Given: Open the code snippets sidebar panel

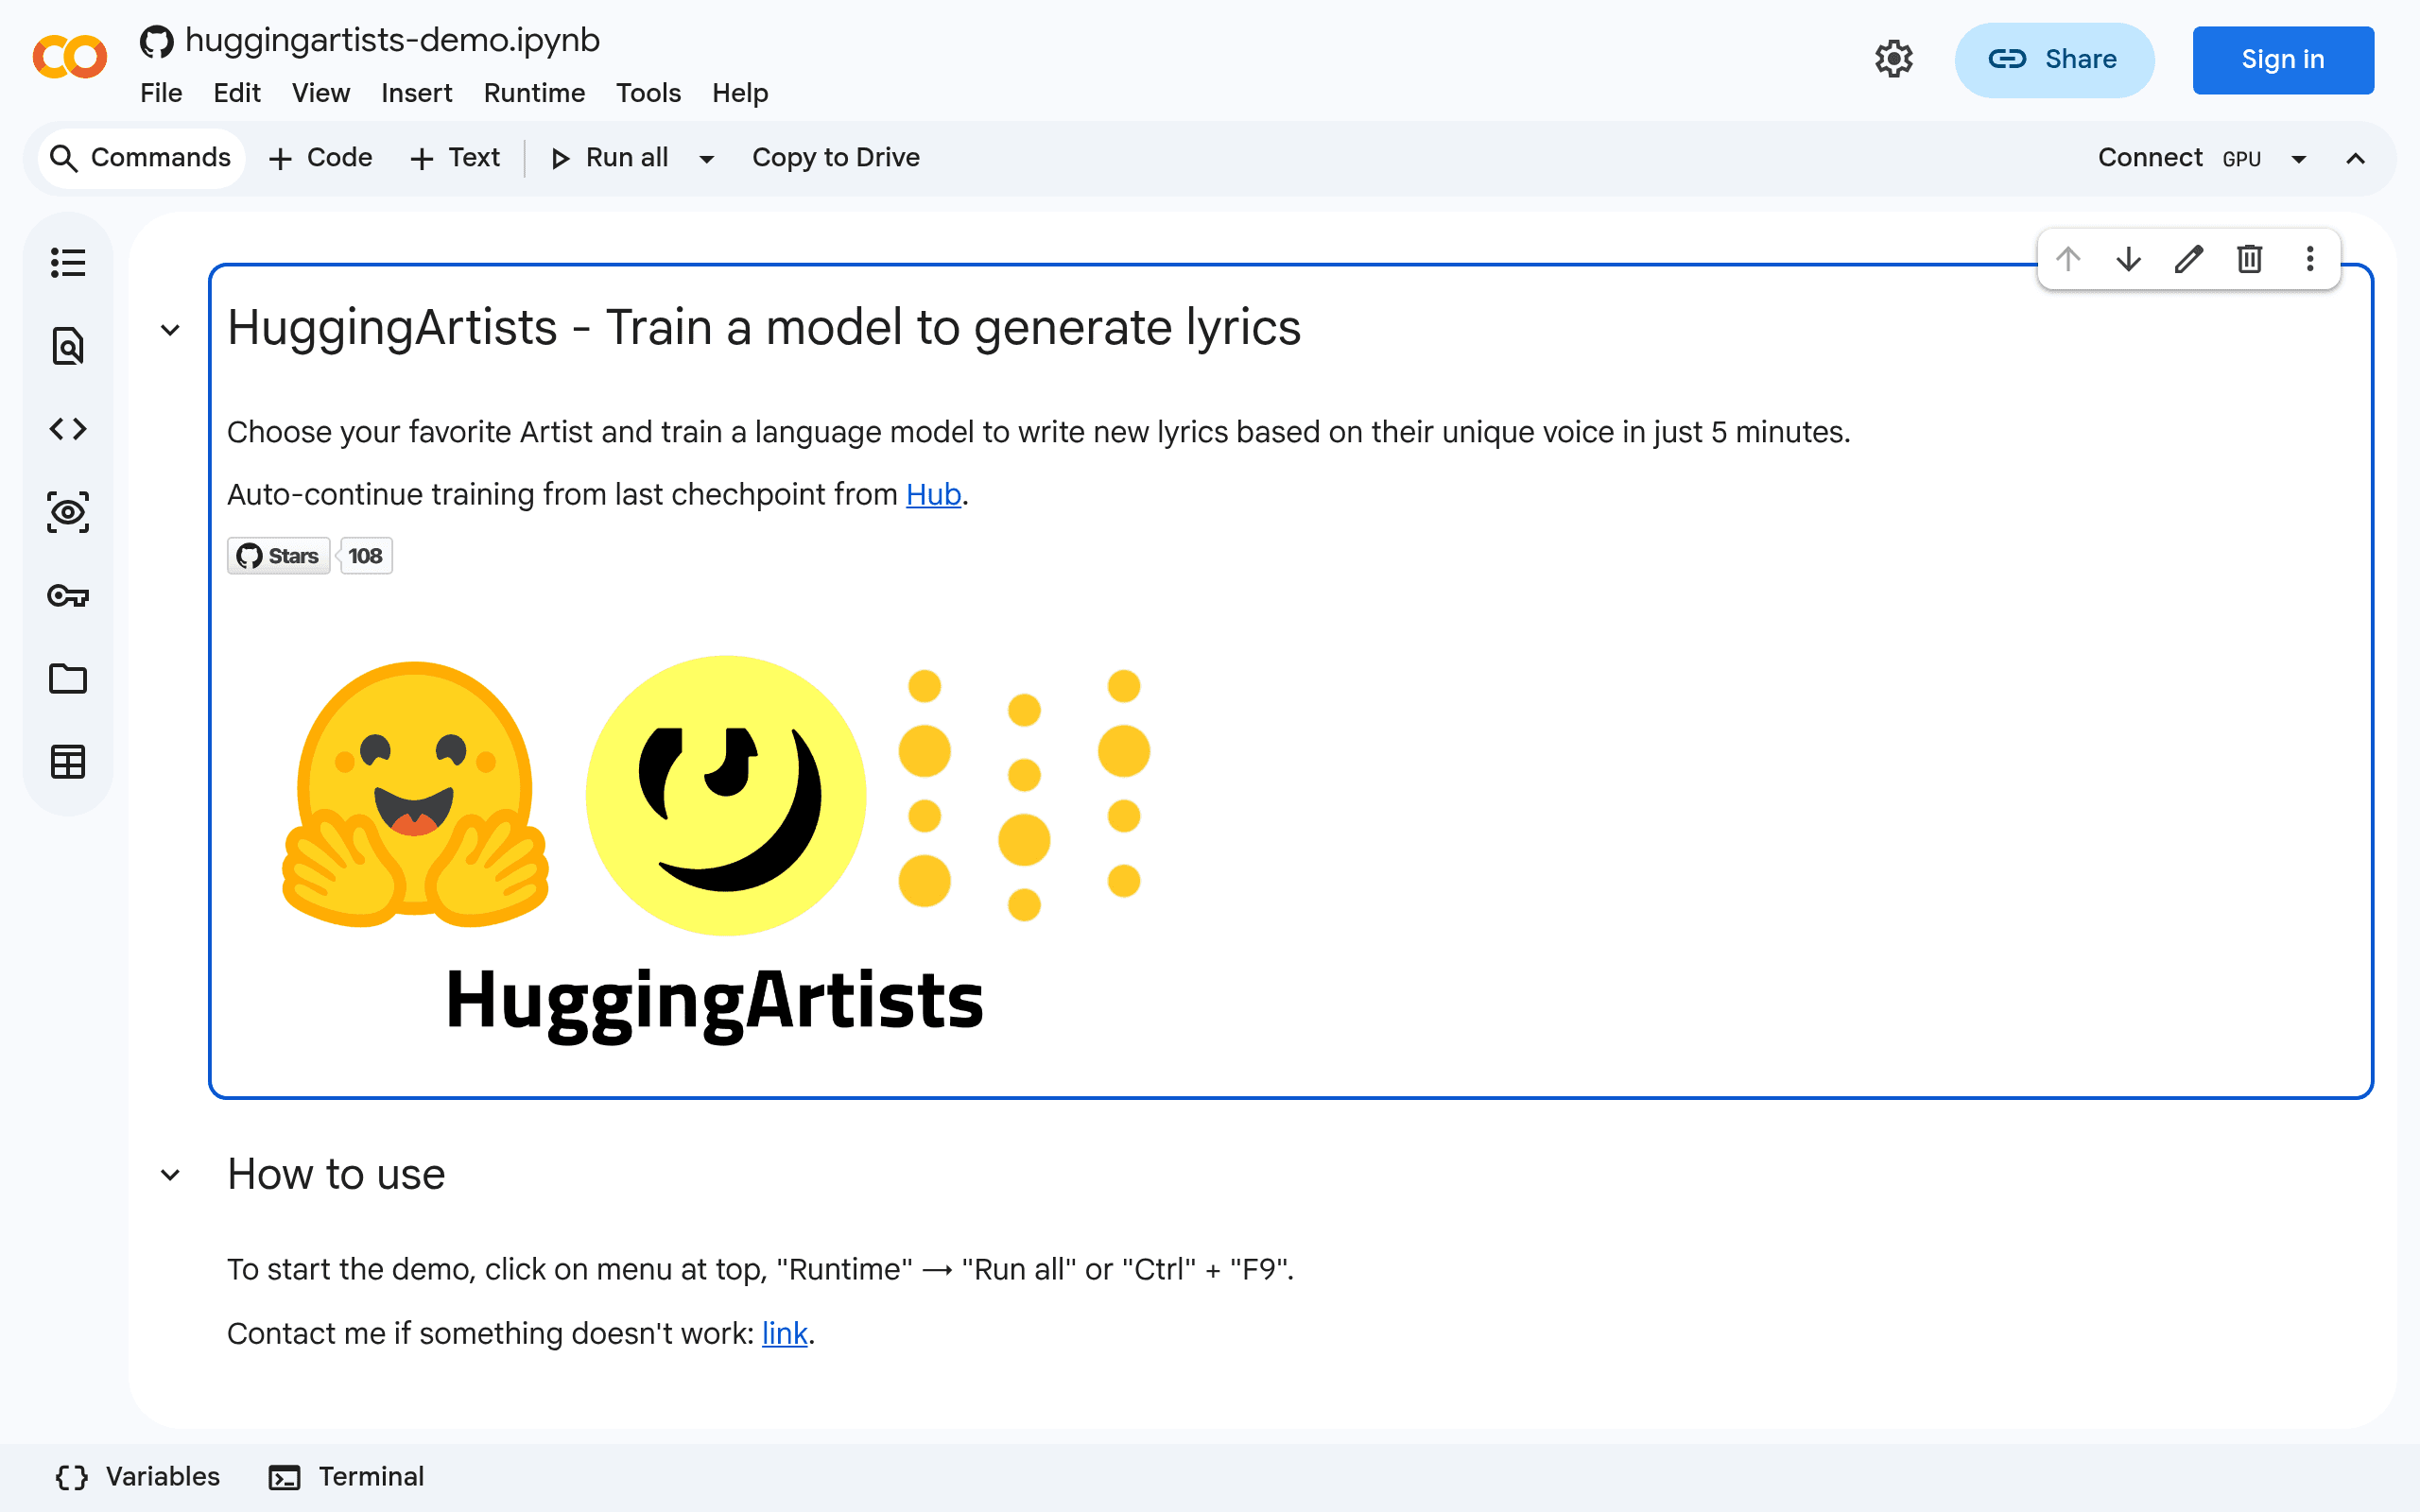Looking at the screenshot, I should tap(68, 429).
